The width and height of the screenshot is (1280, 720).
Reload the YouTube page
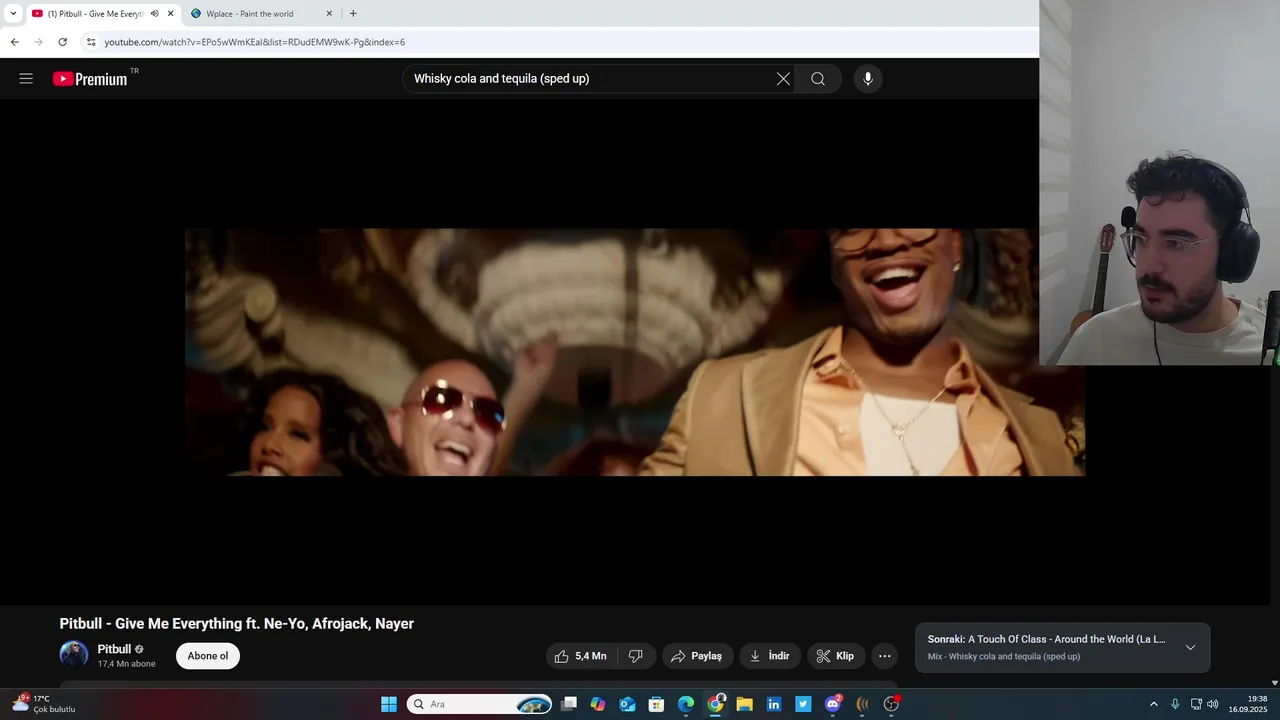point(62,42)
